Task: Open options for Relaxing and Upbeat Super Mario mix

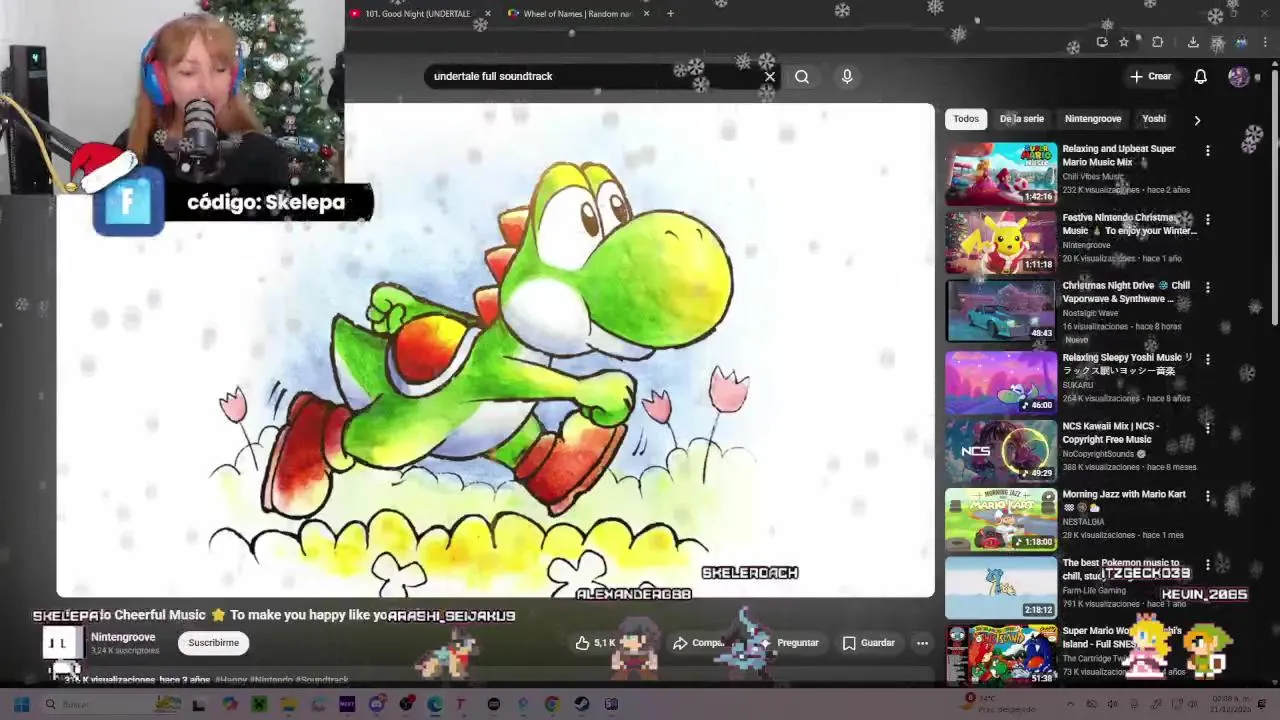Action: pyautogui.click(x=1207, y=151)
